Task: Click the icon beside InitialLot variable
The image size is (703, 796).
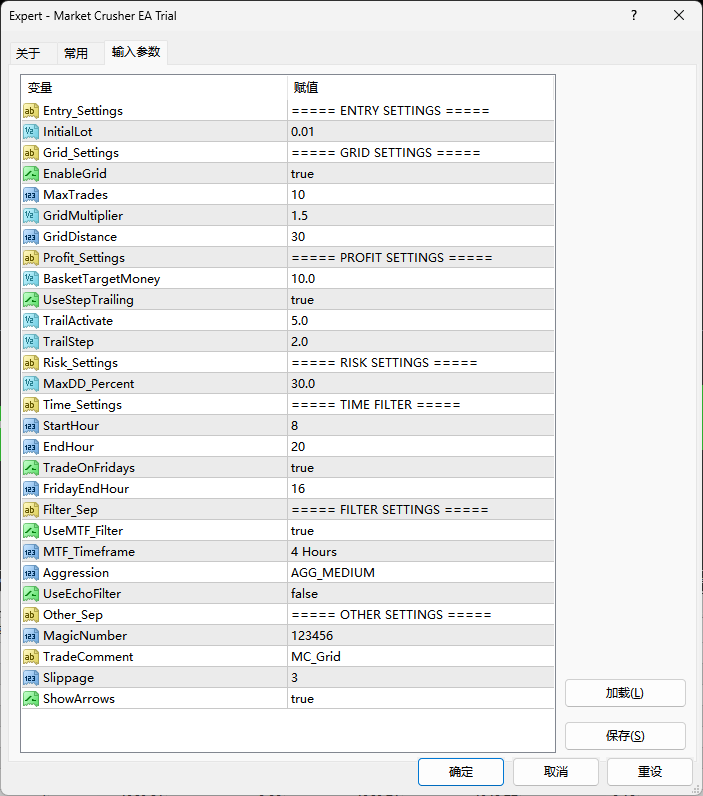Action: (x=30, y=132)
